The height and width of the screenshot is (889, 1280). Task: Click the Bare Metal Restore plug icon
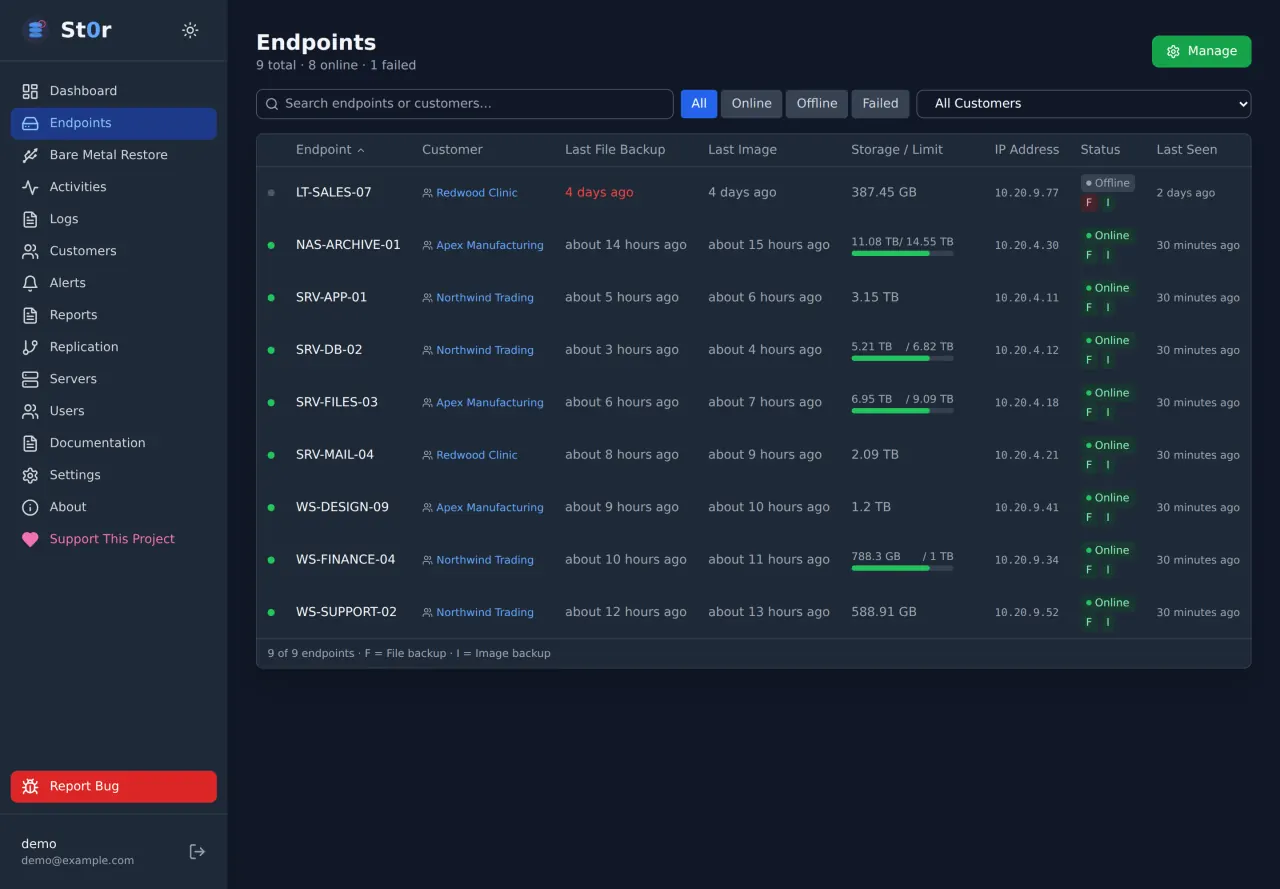tap(30, 155)
